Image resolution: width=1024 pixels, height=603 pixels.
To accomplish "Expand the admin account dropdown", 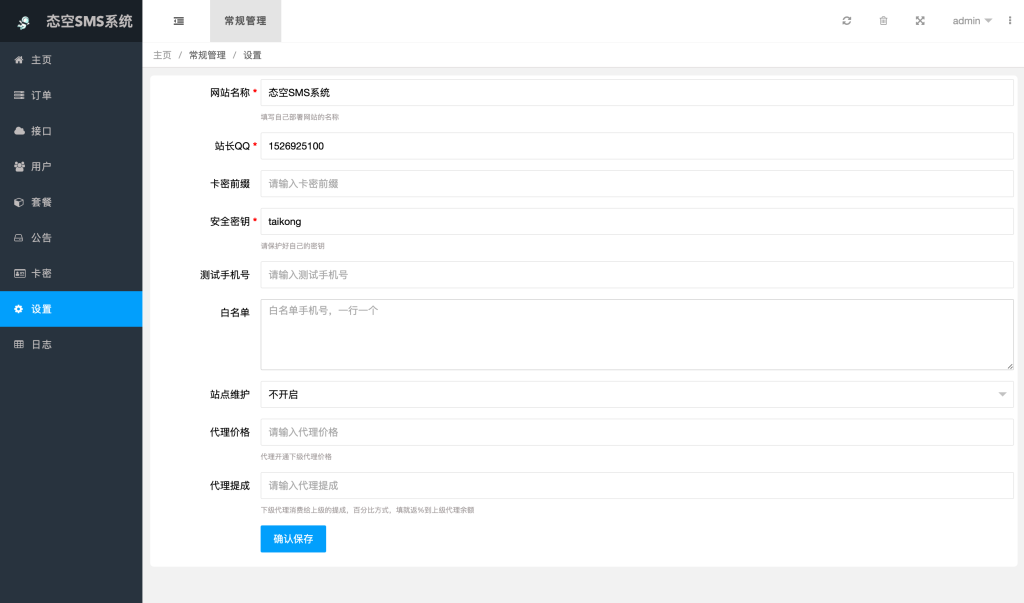I will 969,20.
